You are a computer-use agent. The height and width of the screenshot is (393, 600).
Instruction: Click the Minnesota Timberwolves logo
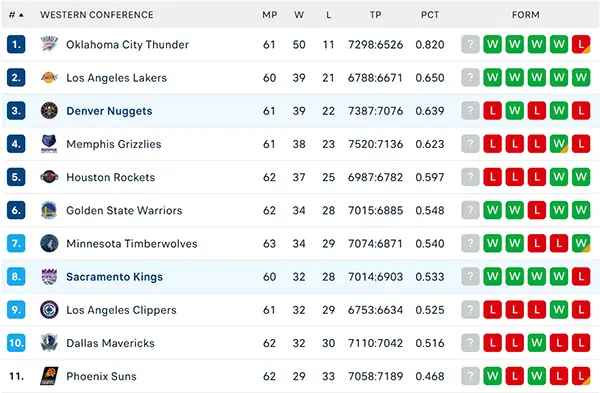pyautogui.click(x=49, y=243)
